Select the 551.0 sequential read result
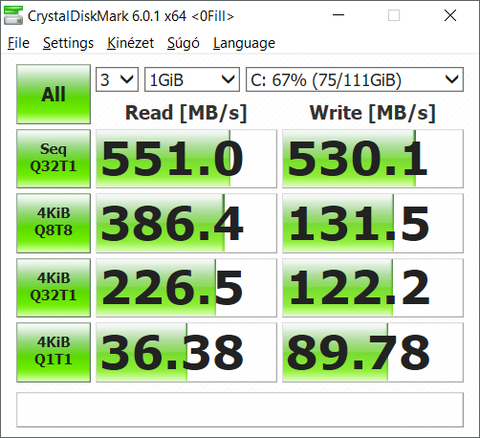 (x=186, y=158)
